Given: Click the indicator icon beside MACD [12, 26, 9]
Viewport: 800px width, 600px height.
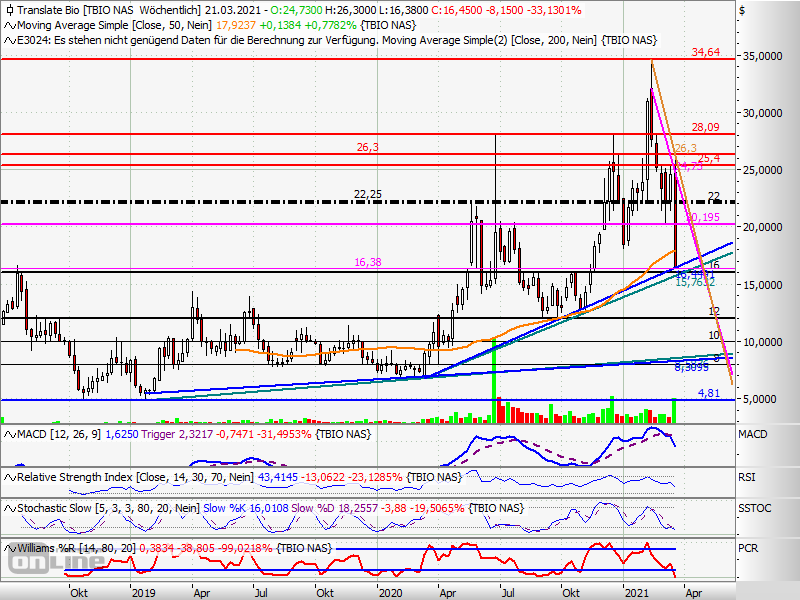Looking at the screenshot, I should (x=9, y=433).
